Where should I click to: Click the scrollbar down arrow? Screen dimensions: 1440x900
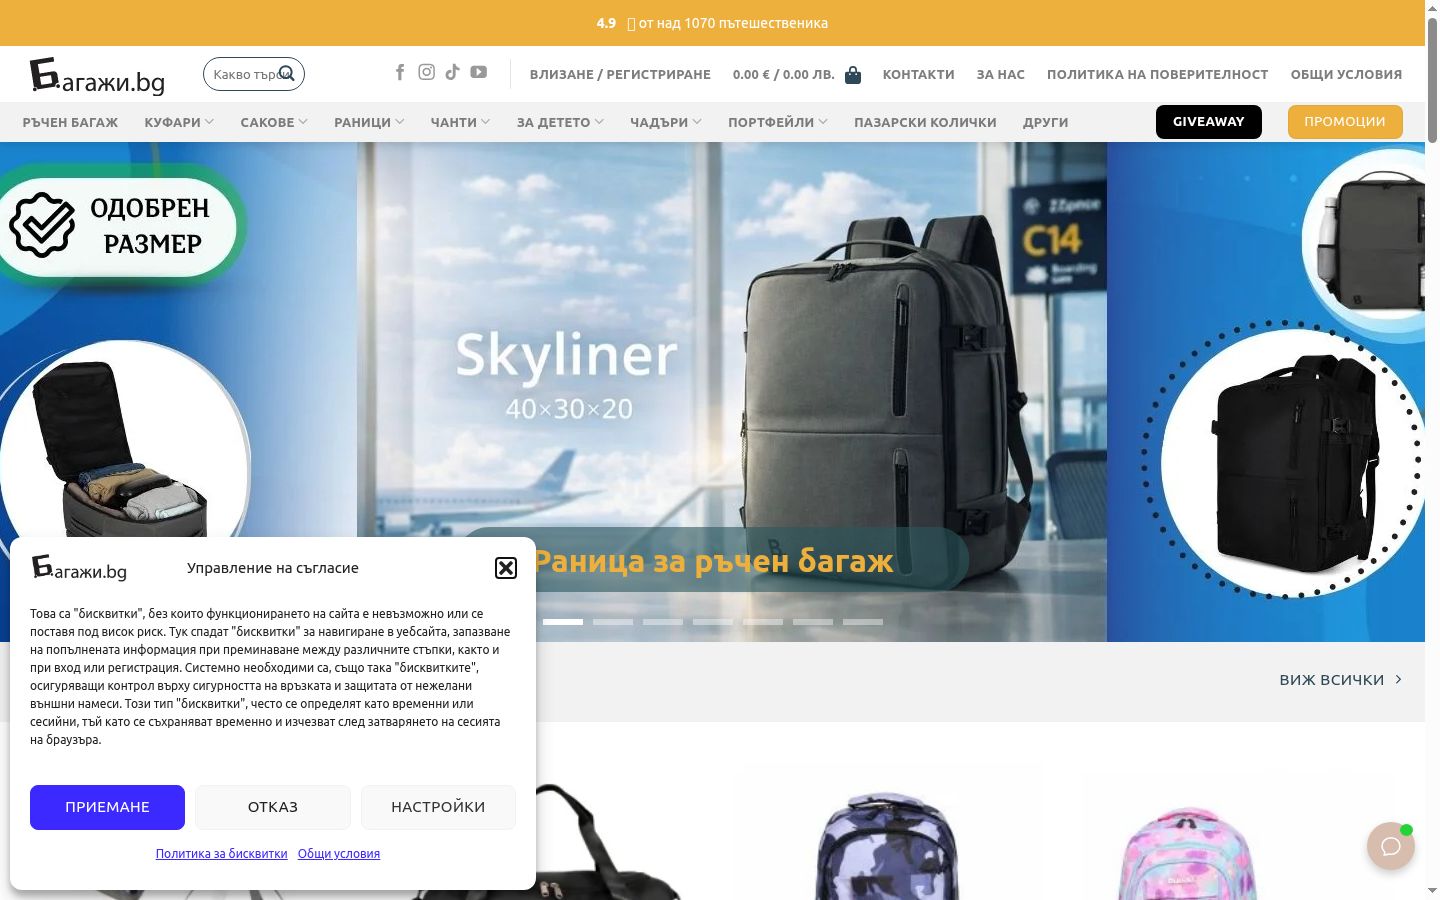(x=1432, y=891)
